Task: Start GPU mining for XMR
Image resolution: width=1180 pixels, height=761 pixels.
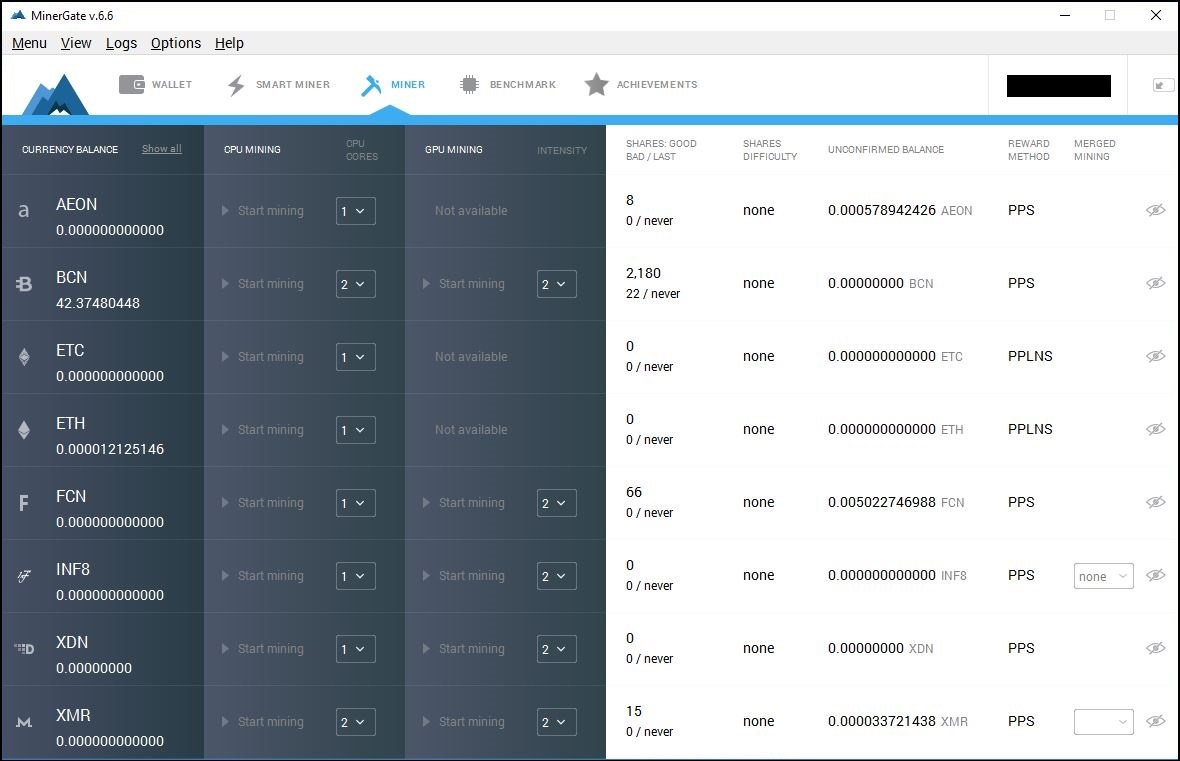Action: click(464, 722)
